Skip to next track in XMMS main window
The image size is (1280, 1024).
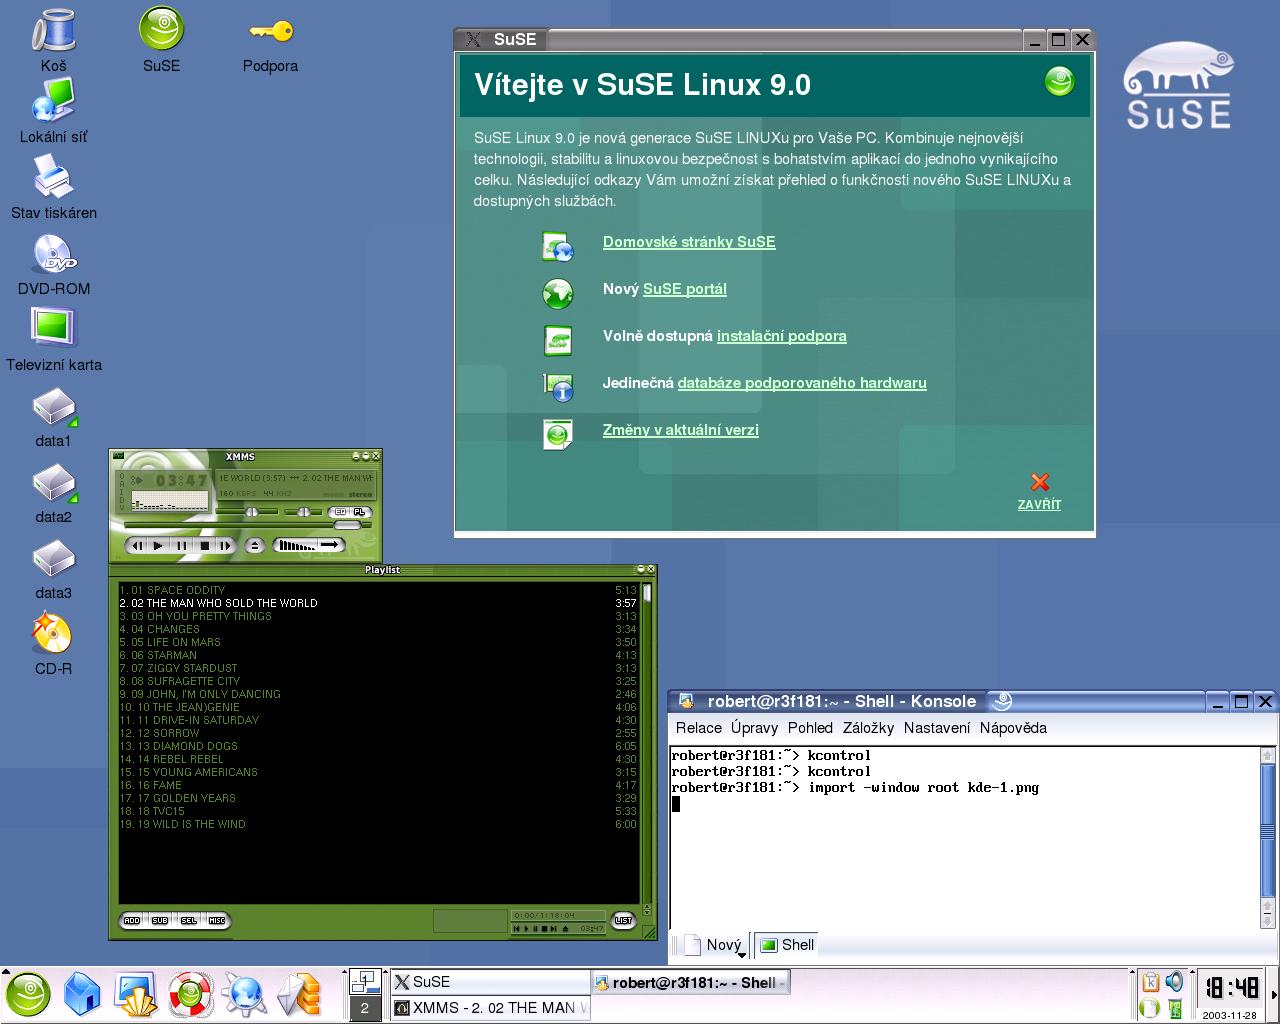tap(226, 545)
